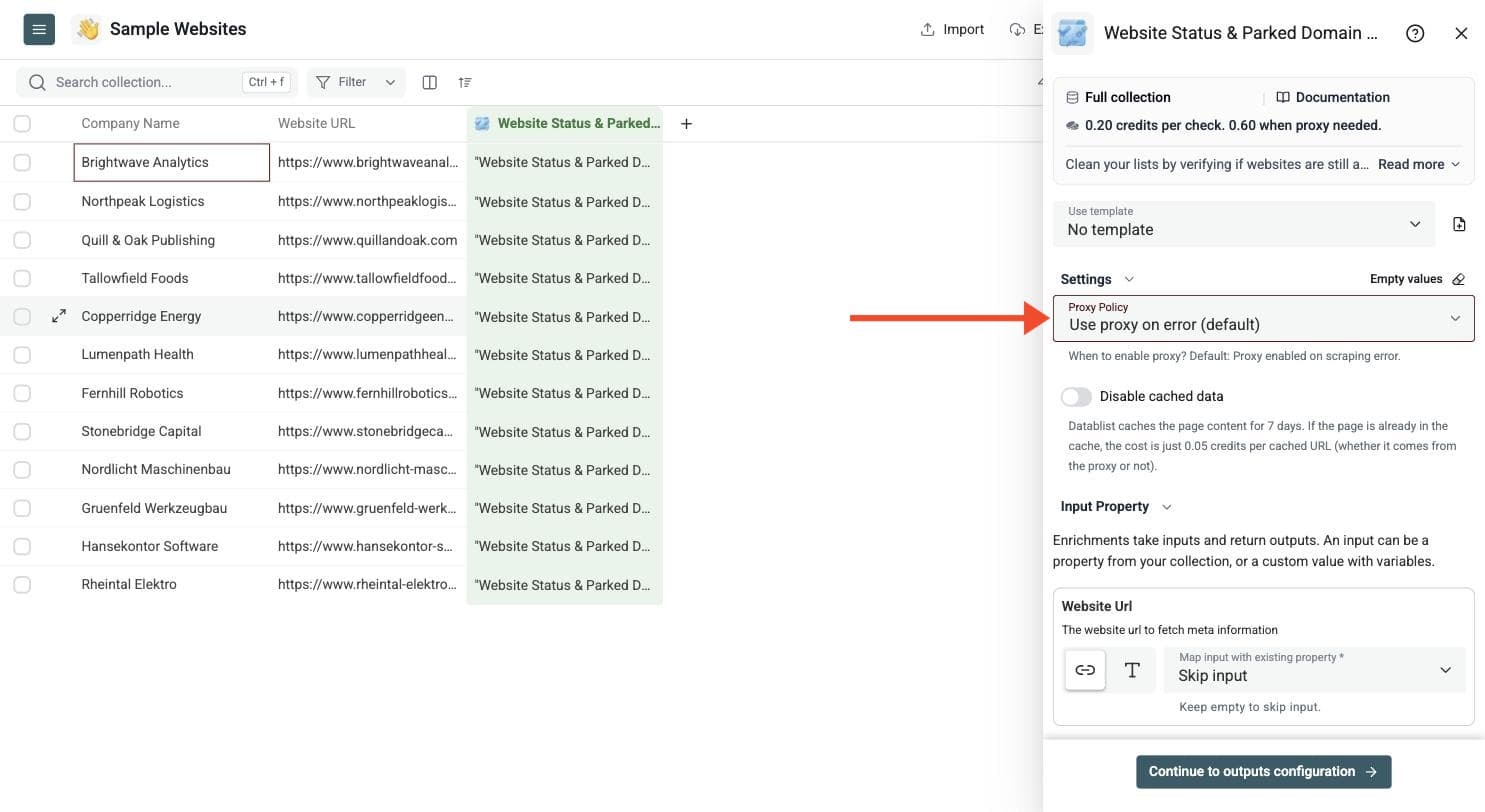Open the hamburger menu button
The height and width of the screenshot is (812, 1485).
pyautogui.click(x=39, y=29)
